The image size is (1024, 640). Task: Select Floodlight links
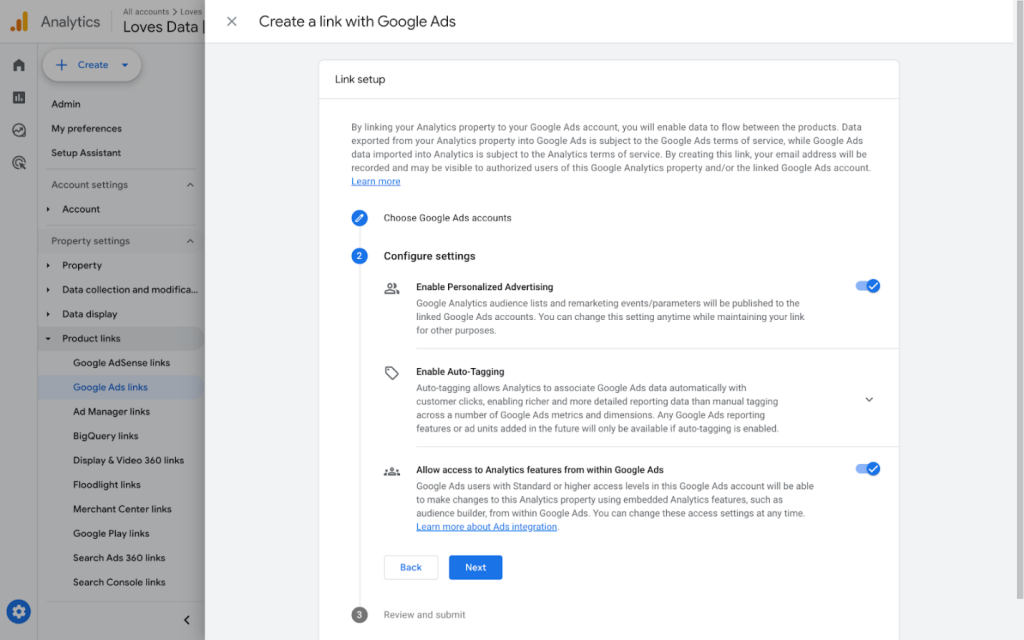point(107,485)
